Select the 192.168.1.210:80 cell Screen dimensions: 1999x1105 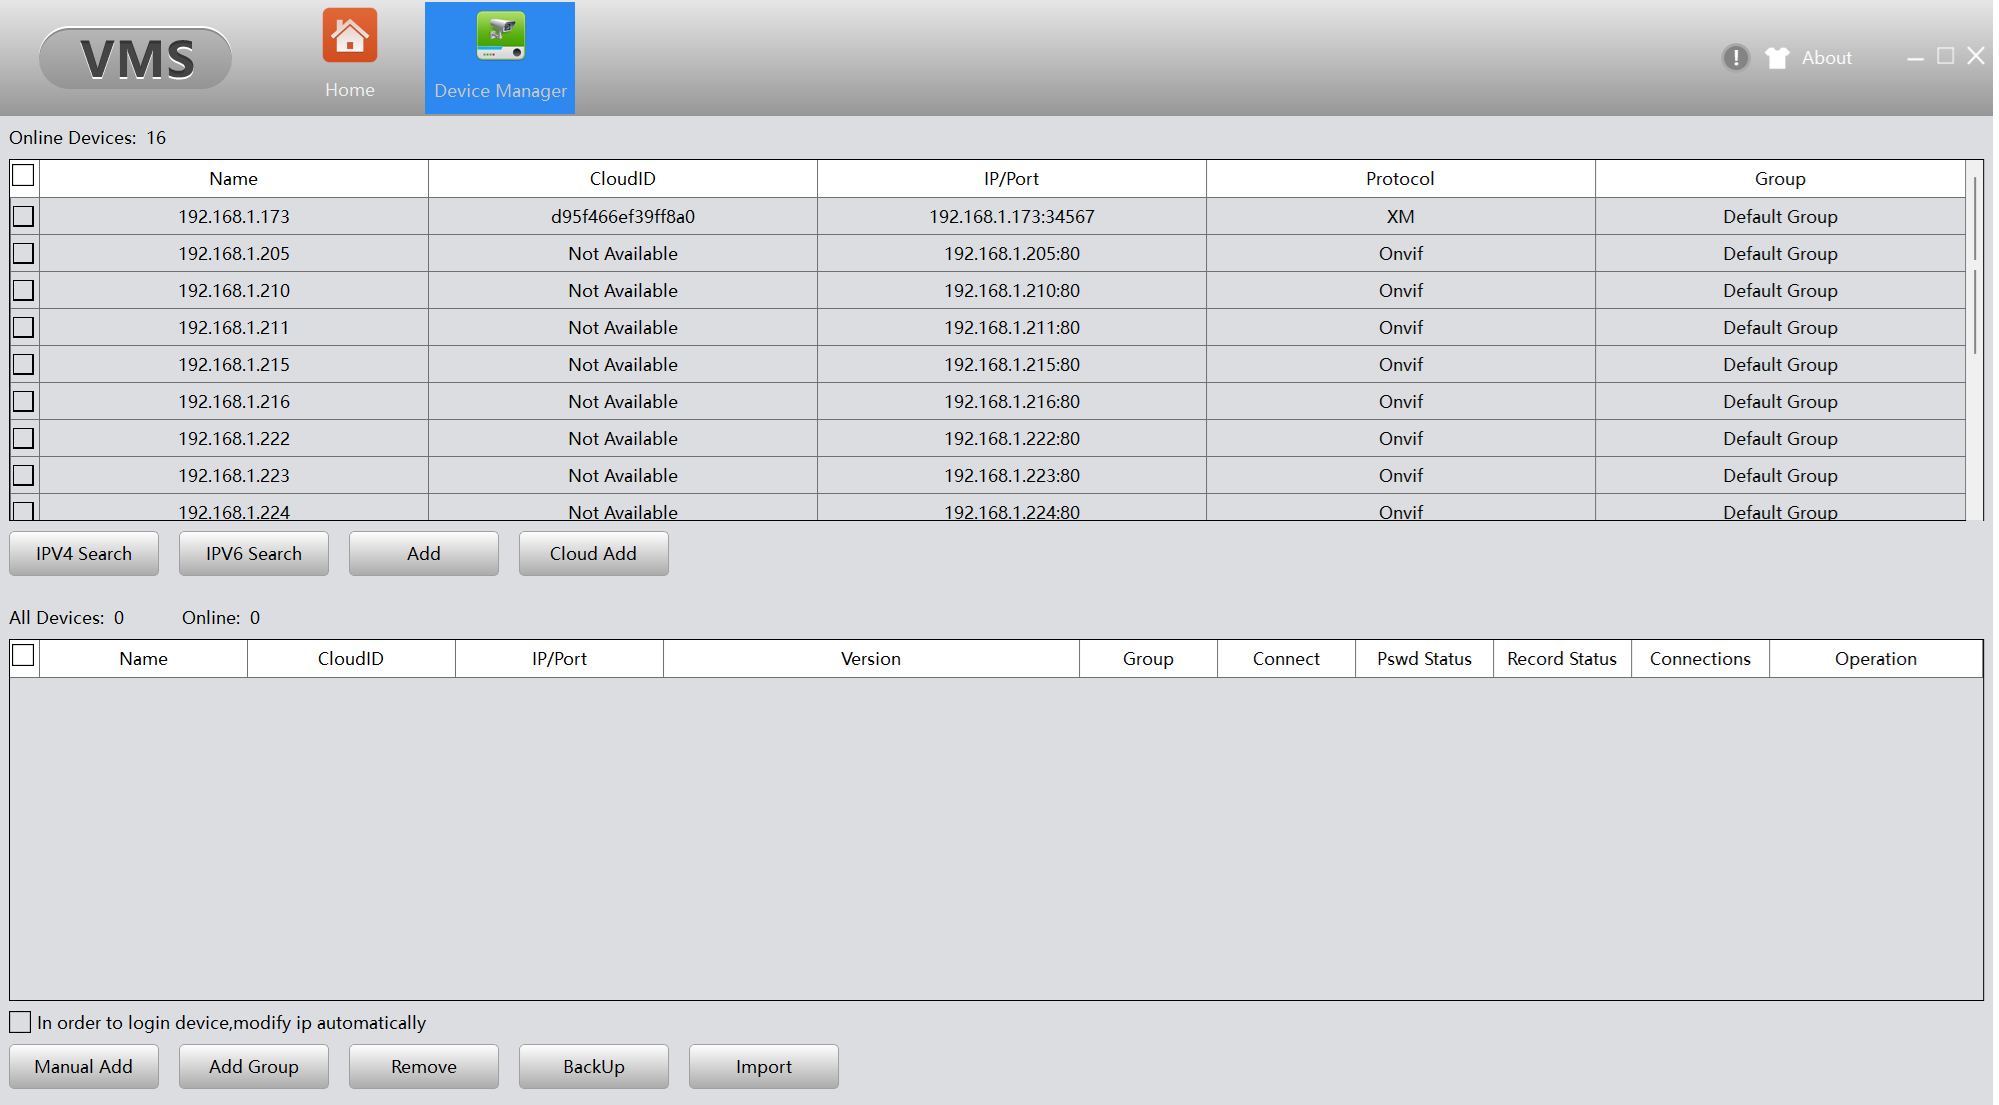pos(1012,290)
